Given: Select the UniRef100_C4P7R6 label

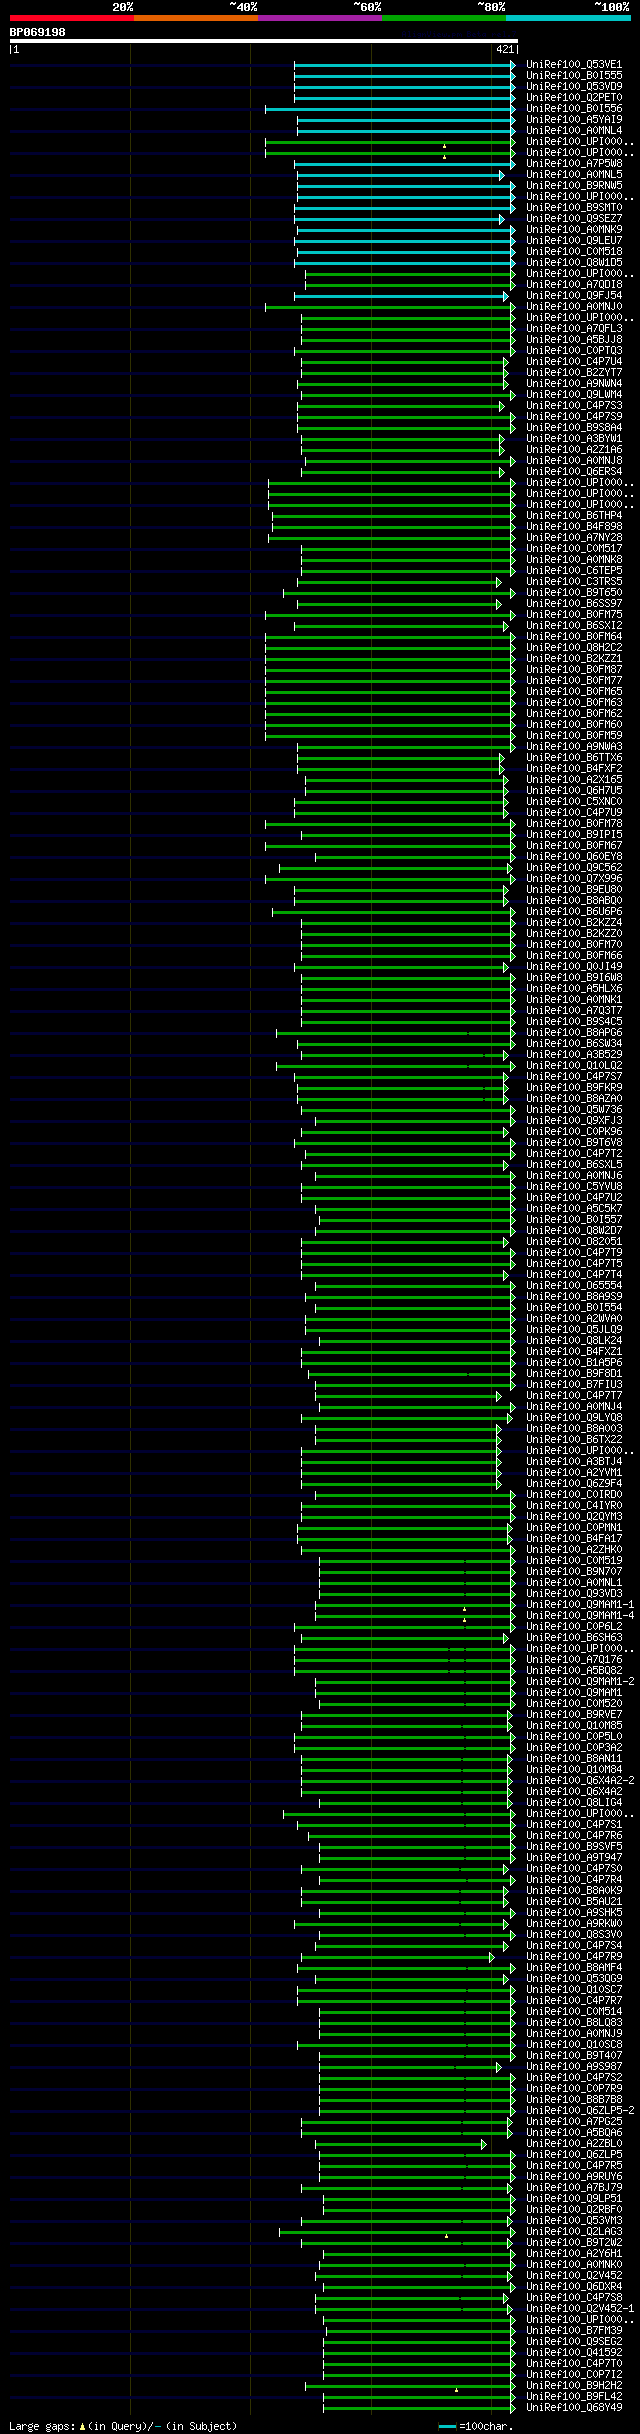Looking at the screenshot, I should [x=574, y=1836].
